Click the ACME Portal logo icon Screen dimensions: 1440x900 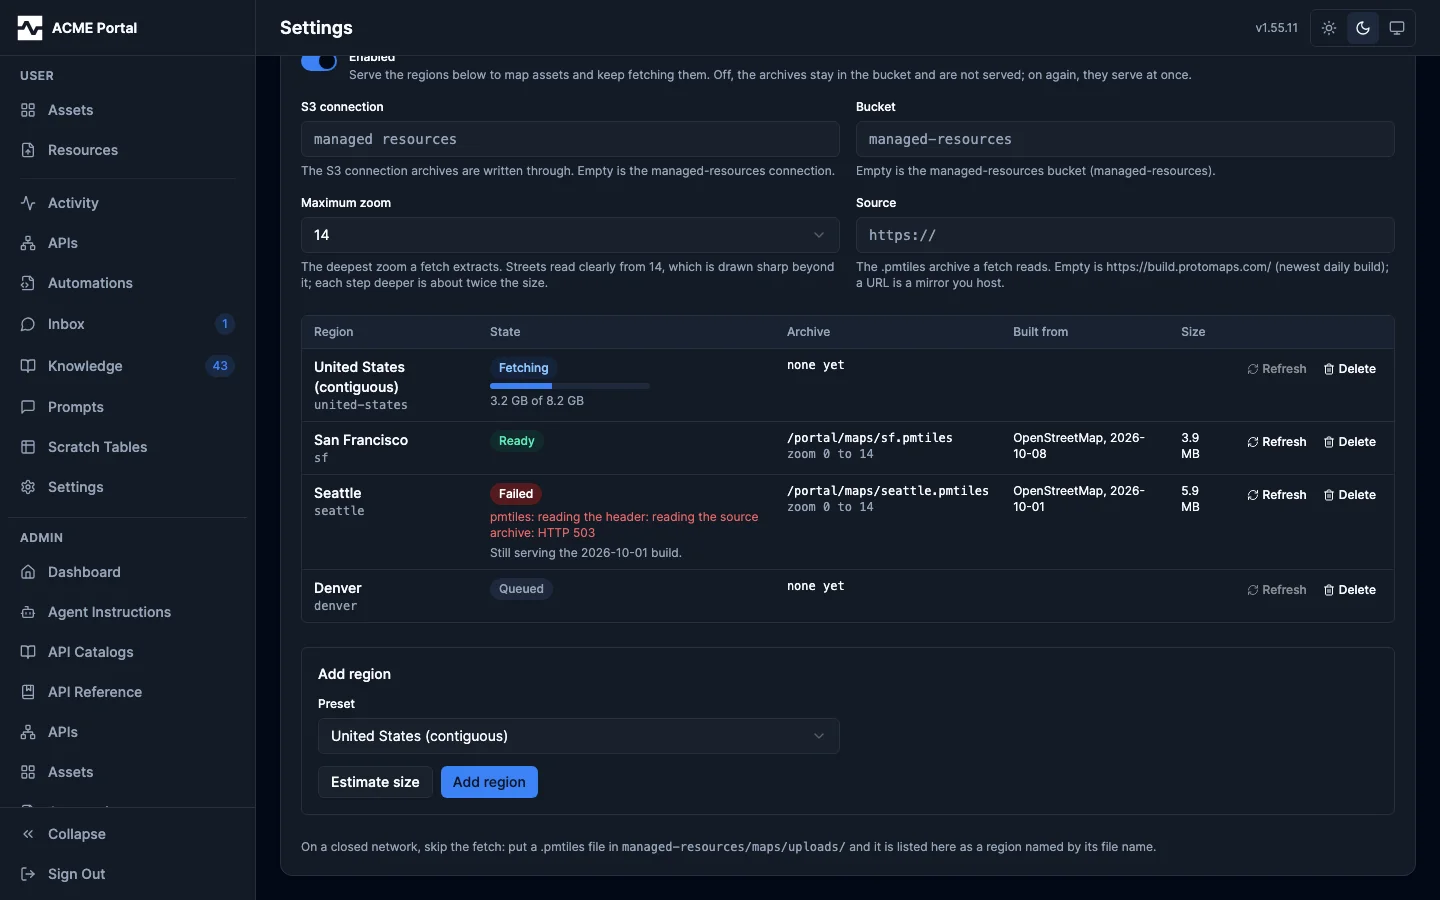click(30, 28)
